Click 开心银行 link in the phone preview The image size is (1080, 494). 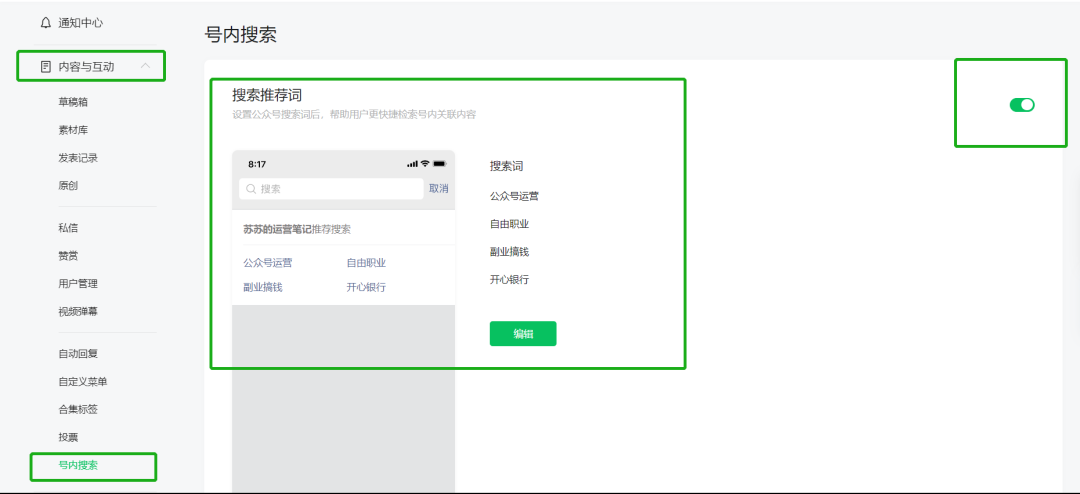366,287
